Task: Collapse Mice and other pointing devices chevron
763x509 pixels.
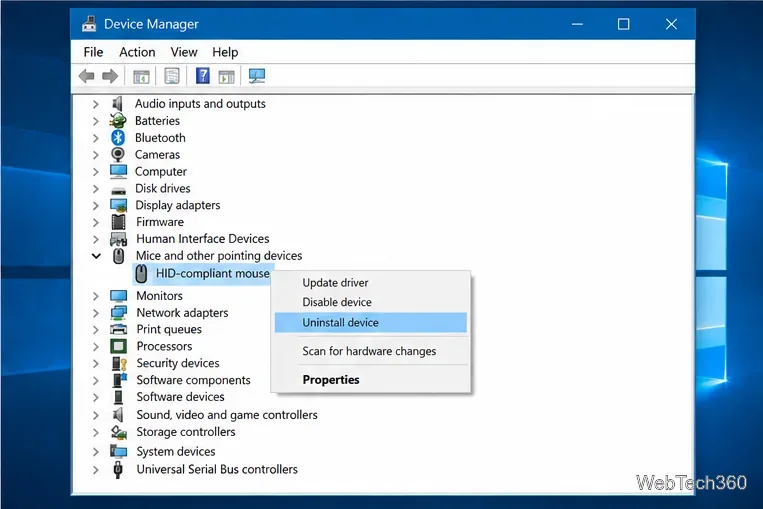Action: pyautogui.click(x=96, y=256)
